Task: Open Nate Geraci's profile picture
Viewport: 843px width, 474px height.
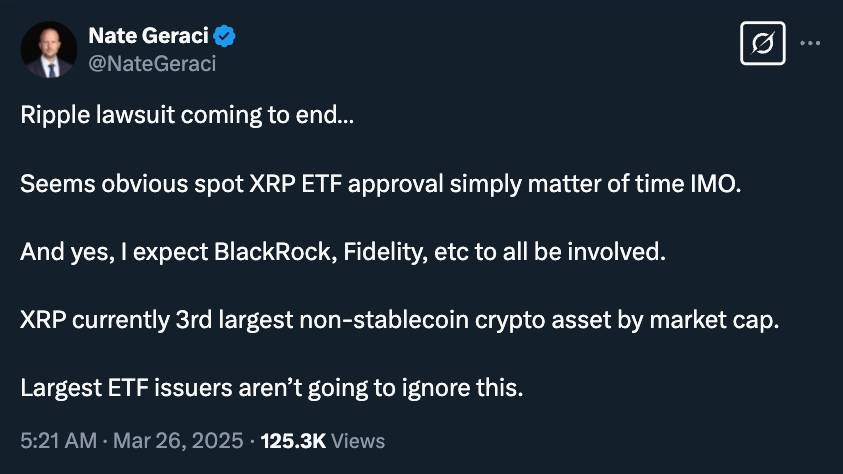Action: (x=48, y=49)
